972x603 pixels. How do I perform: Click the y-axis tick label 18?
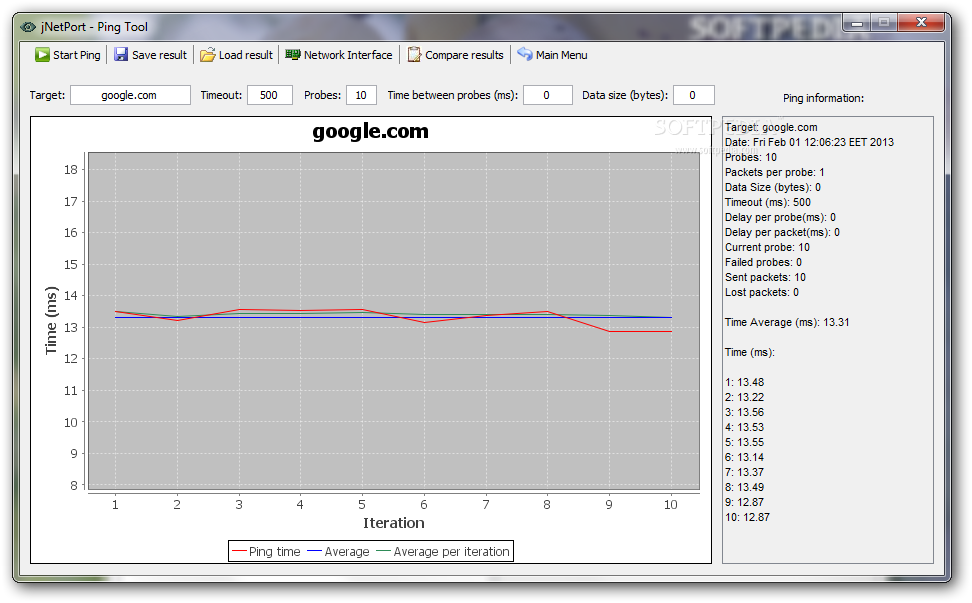pyautogui.click(x=71, y=170)
